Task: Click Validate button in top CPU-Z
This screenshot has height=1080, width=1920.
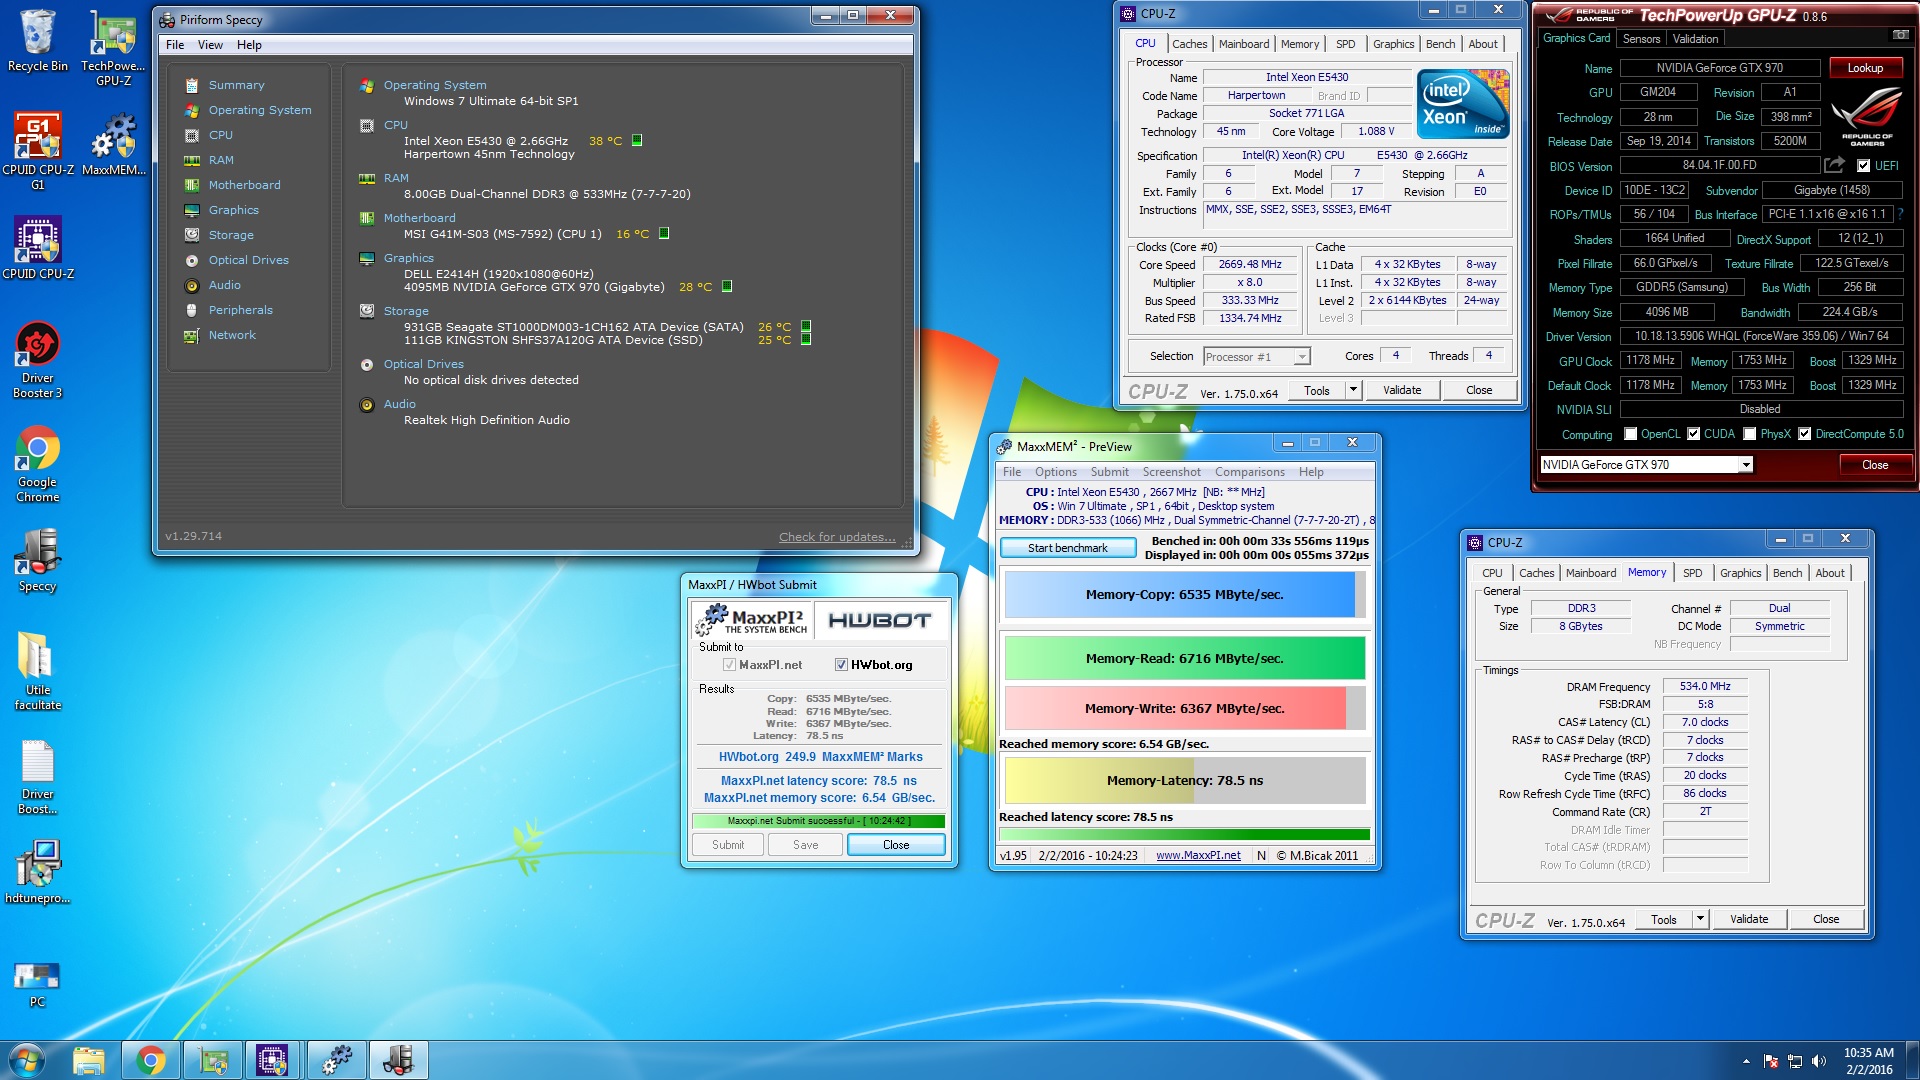Action: click(x=1401, y=390)
